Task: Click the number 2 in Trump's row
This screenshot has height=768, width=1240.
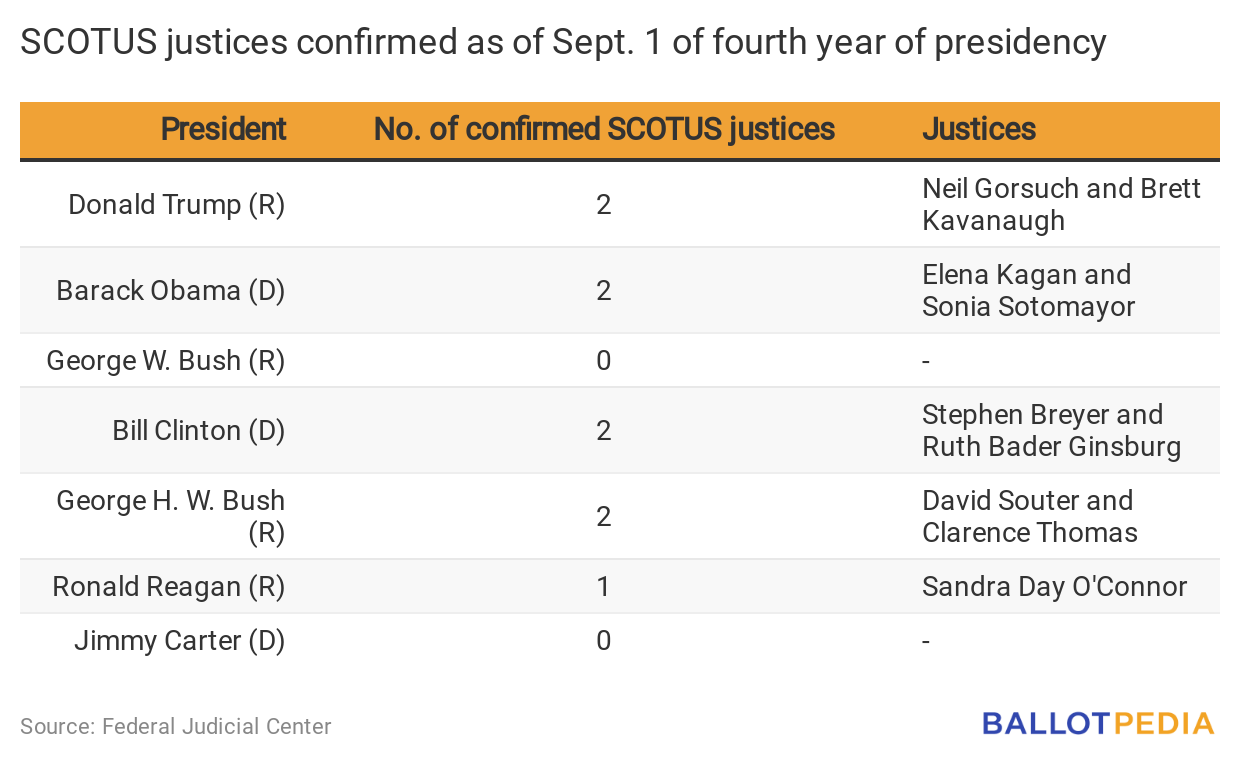Action: click(x=603, y=205)
